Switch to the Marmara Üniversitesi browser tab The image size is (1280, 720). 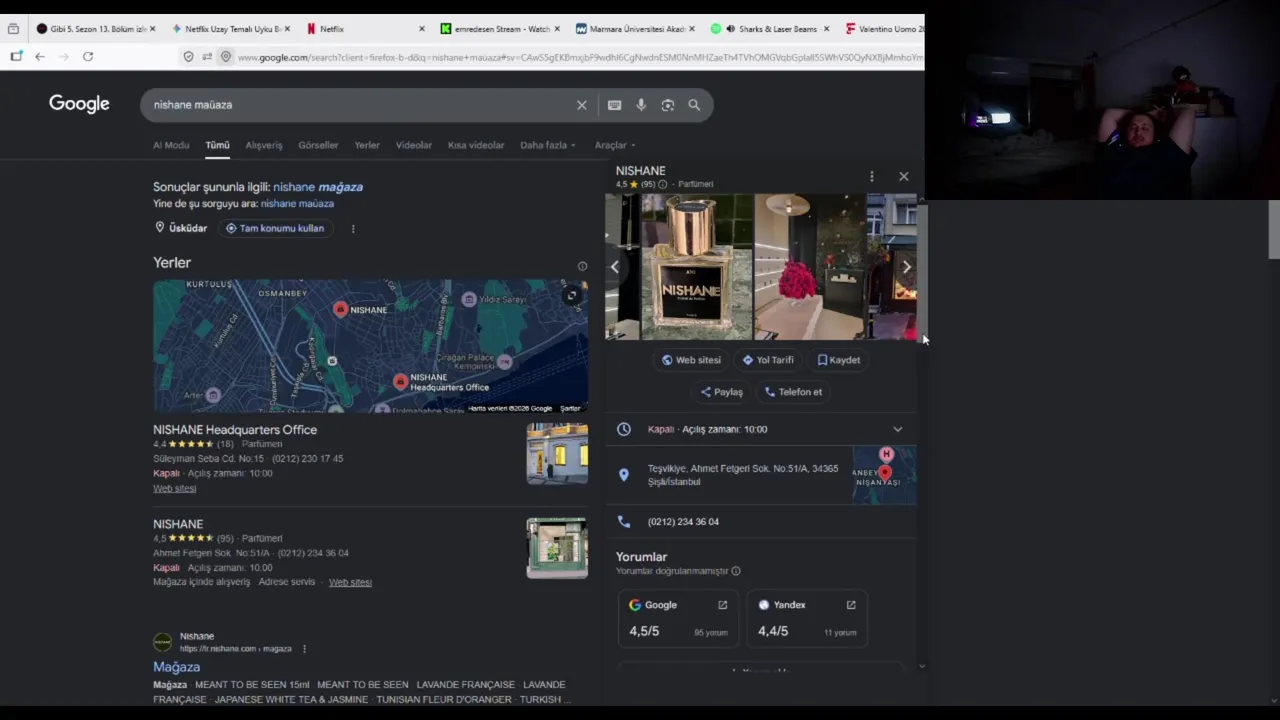[635, 29]
